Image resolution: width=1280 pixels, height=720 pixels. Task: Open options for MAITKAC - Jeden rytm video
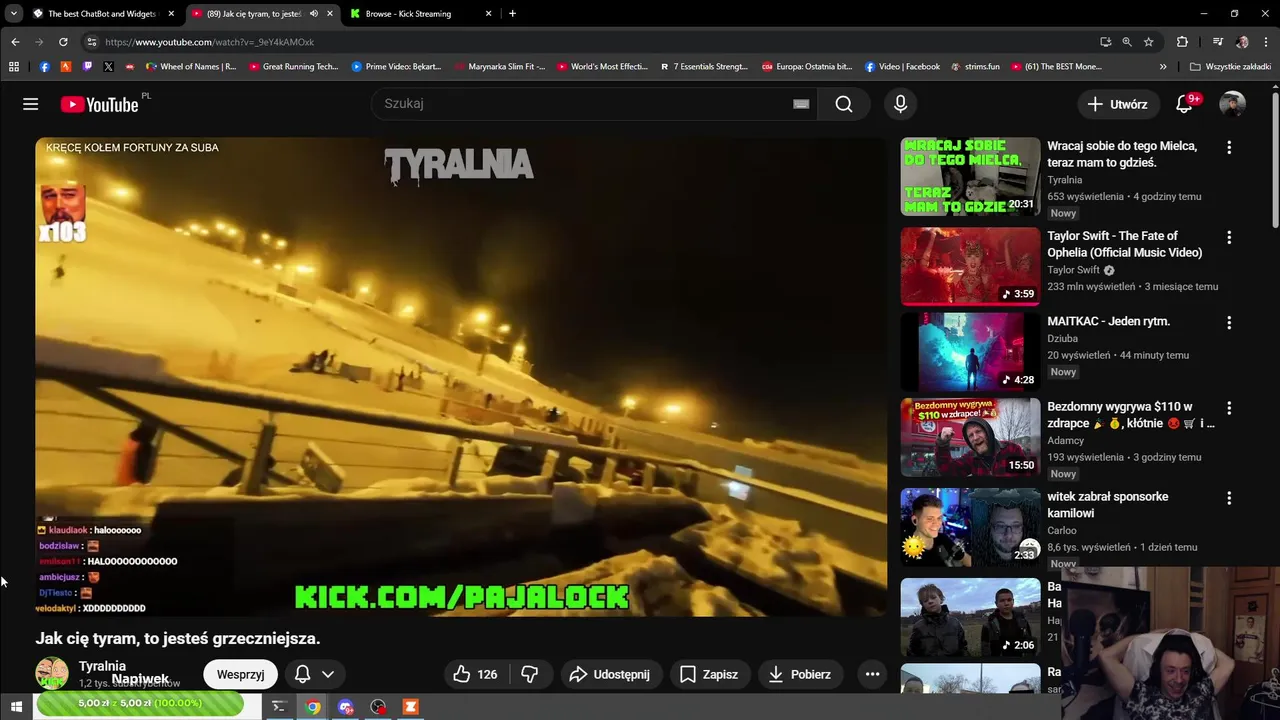pos(1229,323)
